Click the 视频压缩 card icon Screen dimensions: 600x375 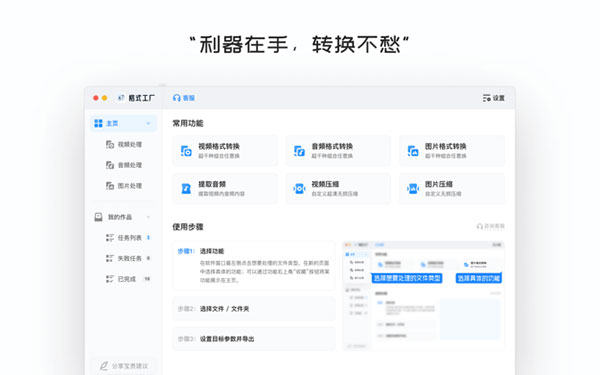point(299,189)
